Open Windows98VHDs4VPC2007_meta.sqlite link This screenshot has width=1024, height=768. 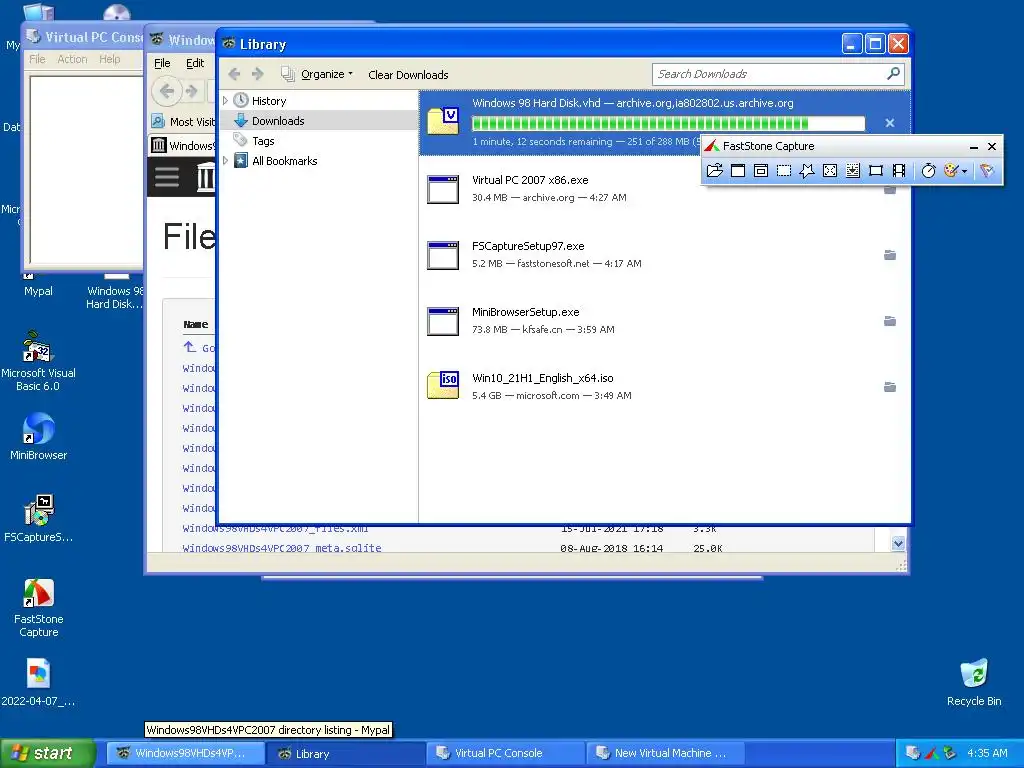[281, 548]
